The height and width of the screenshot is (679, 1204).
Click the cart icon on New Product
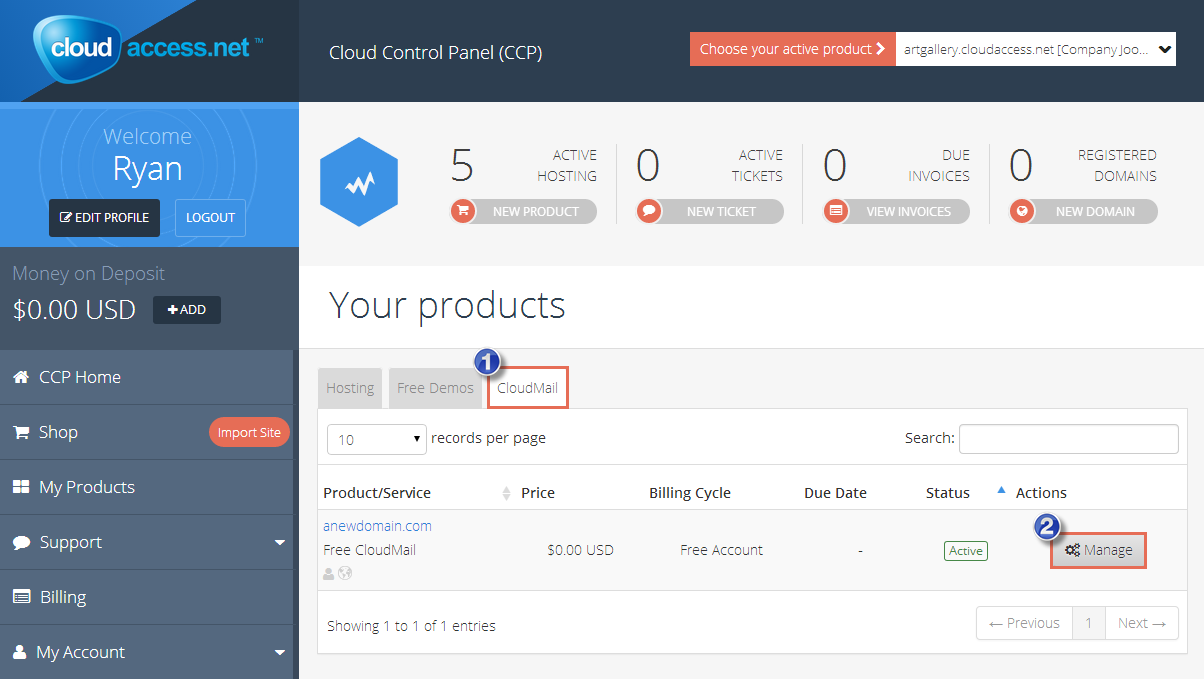coord(463,211)
